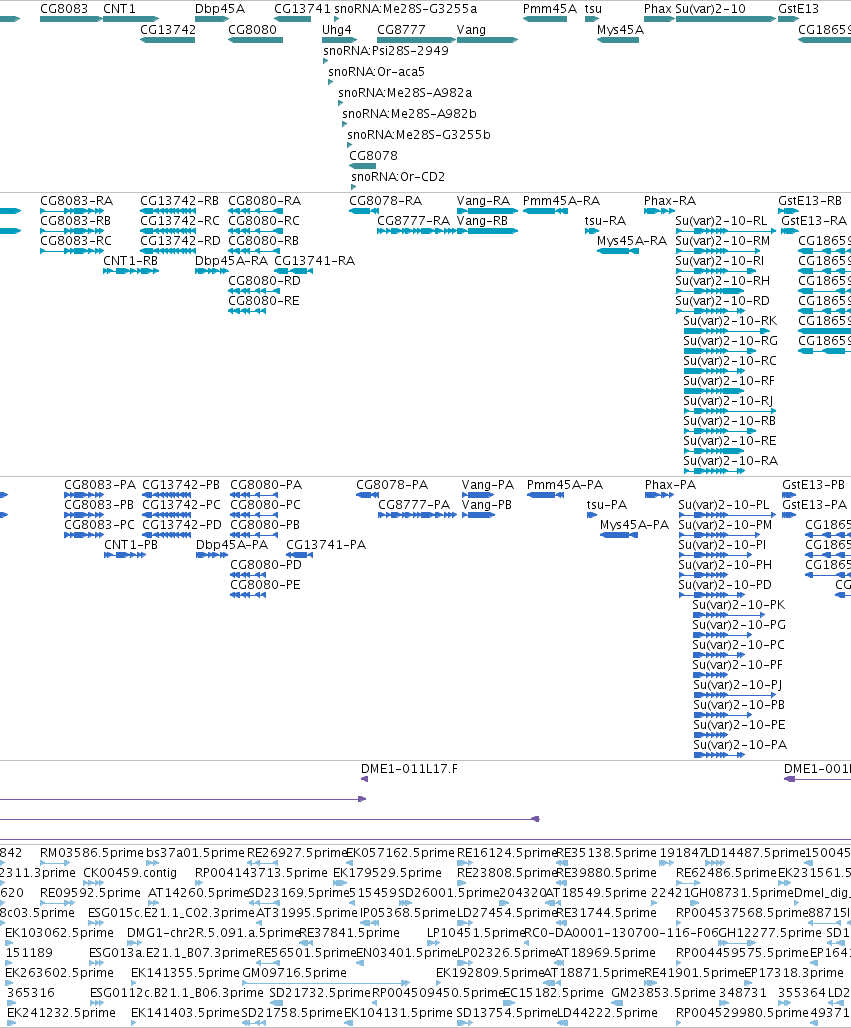Select the CNT1-RB transcript
Viewport: 851px width, 1028px height.
(x=131, y=271)
